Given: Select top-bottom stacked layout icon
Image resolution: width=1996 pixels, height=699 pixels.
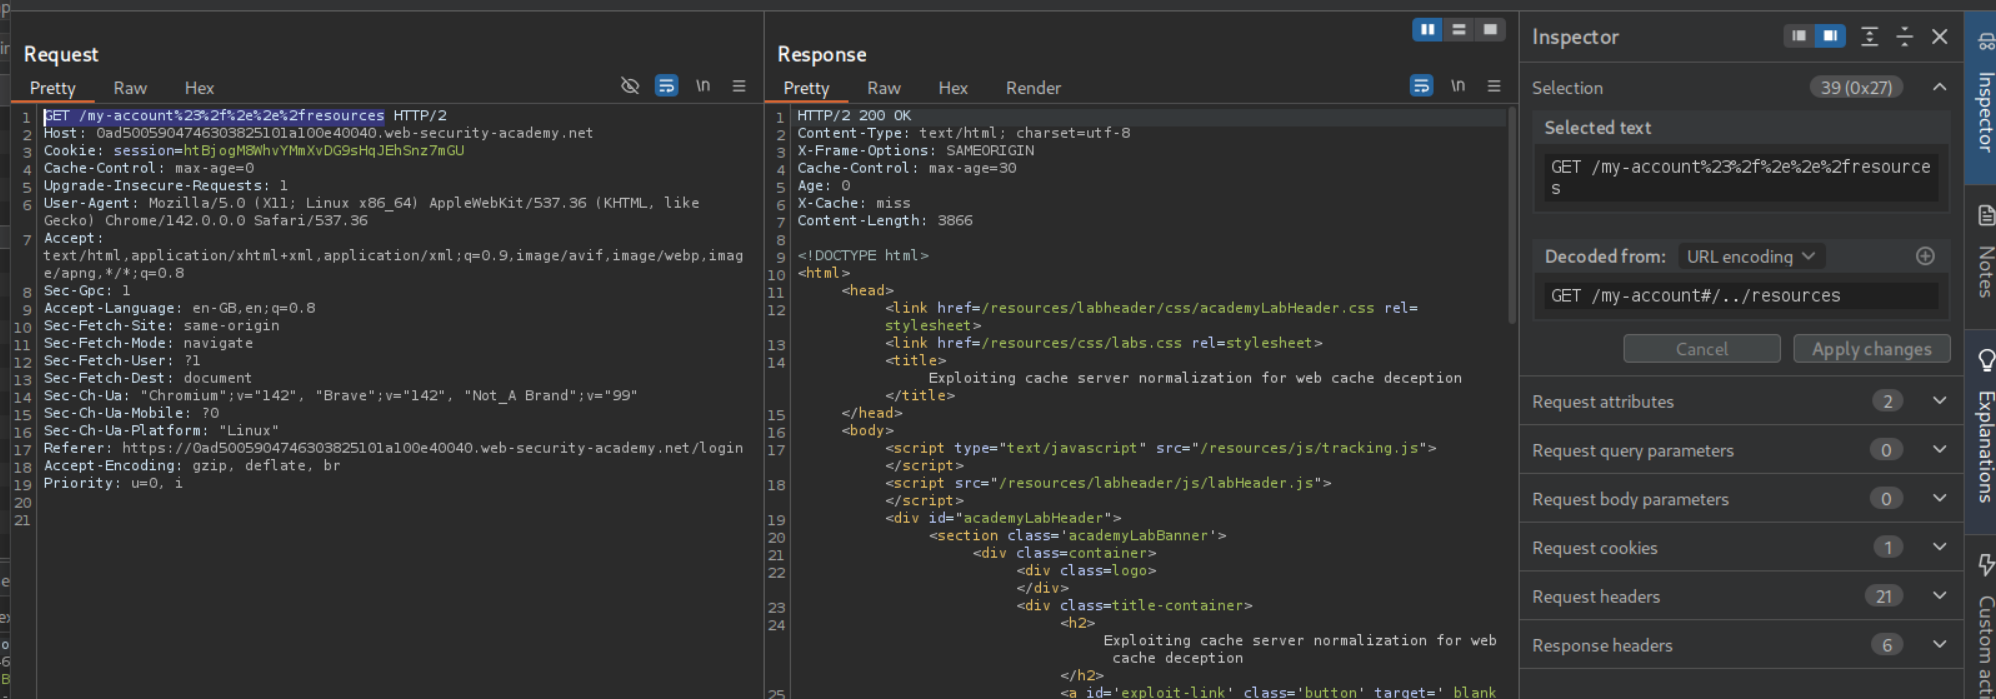Looking at the screenshot, I should click(x=1459, y=30).
